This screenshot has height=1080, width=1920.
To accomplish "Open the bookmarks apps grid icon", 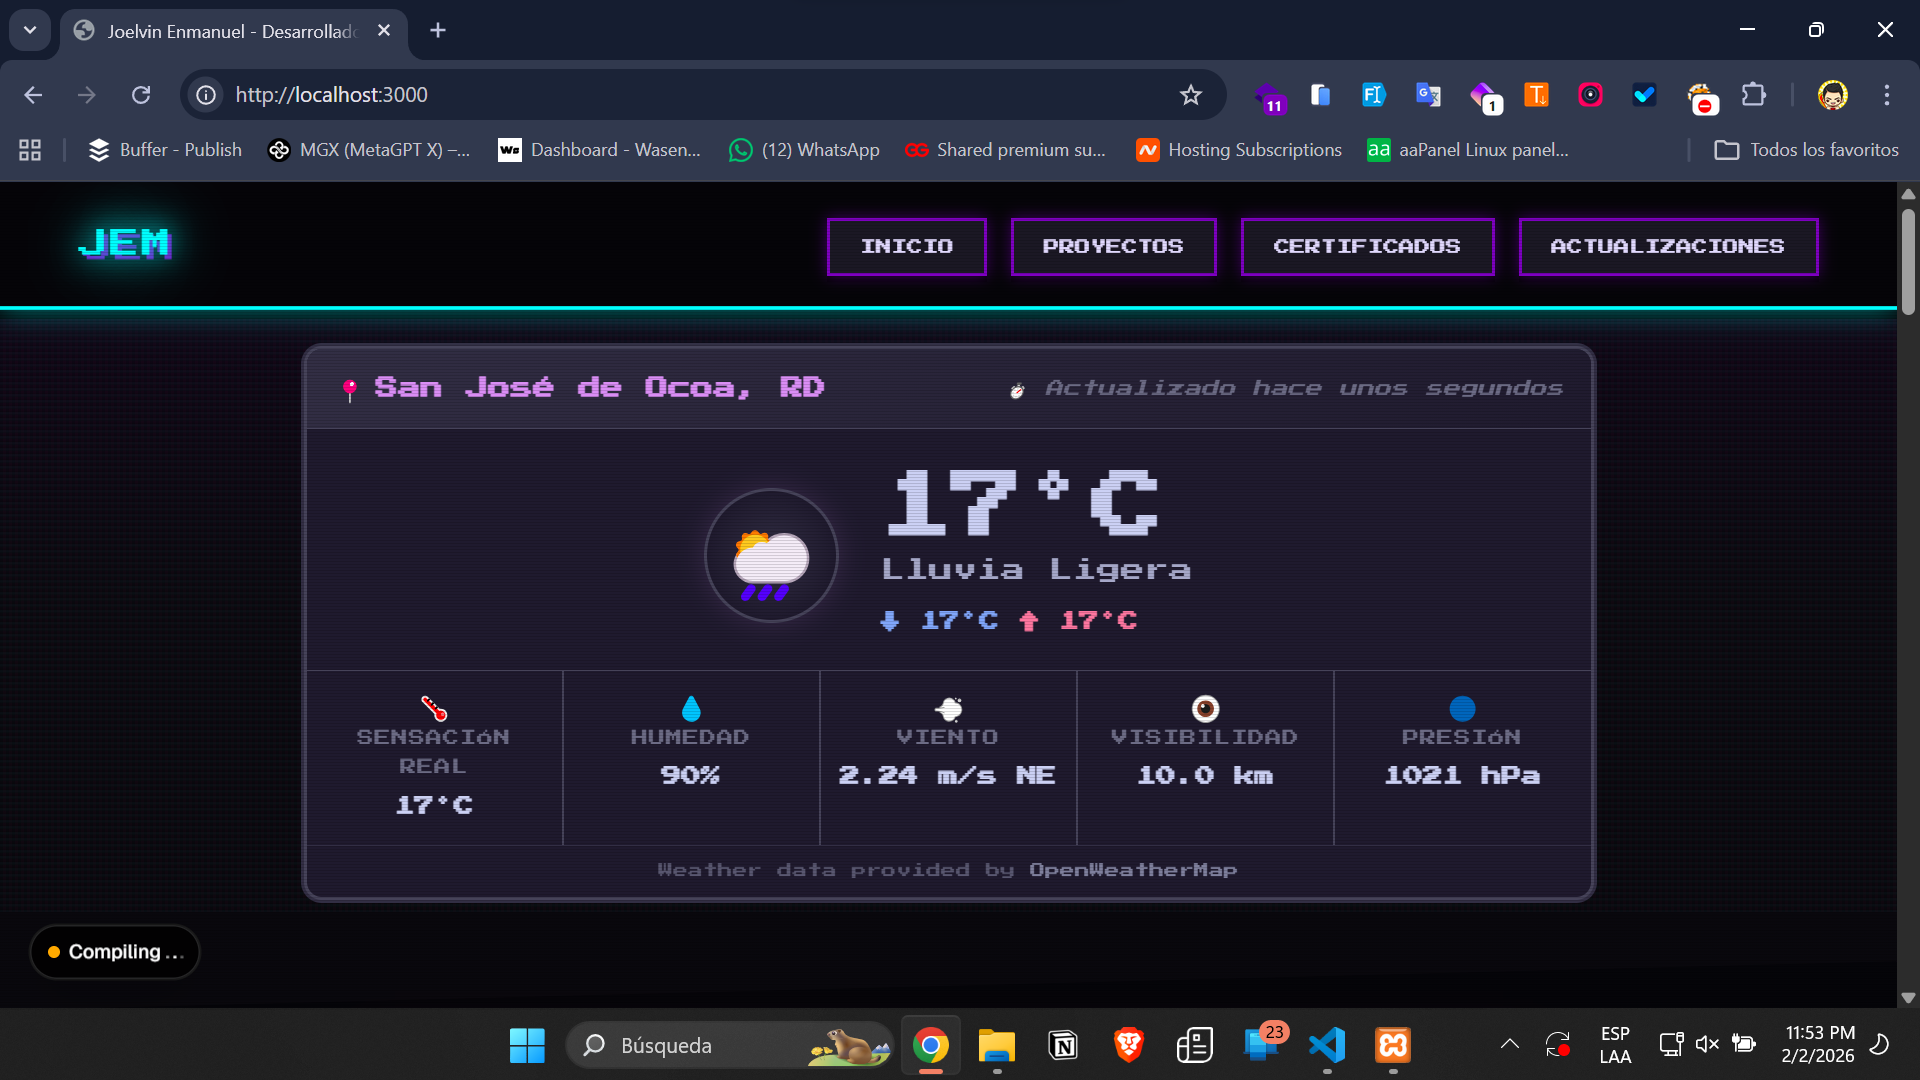I will (x=30, y=150).
